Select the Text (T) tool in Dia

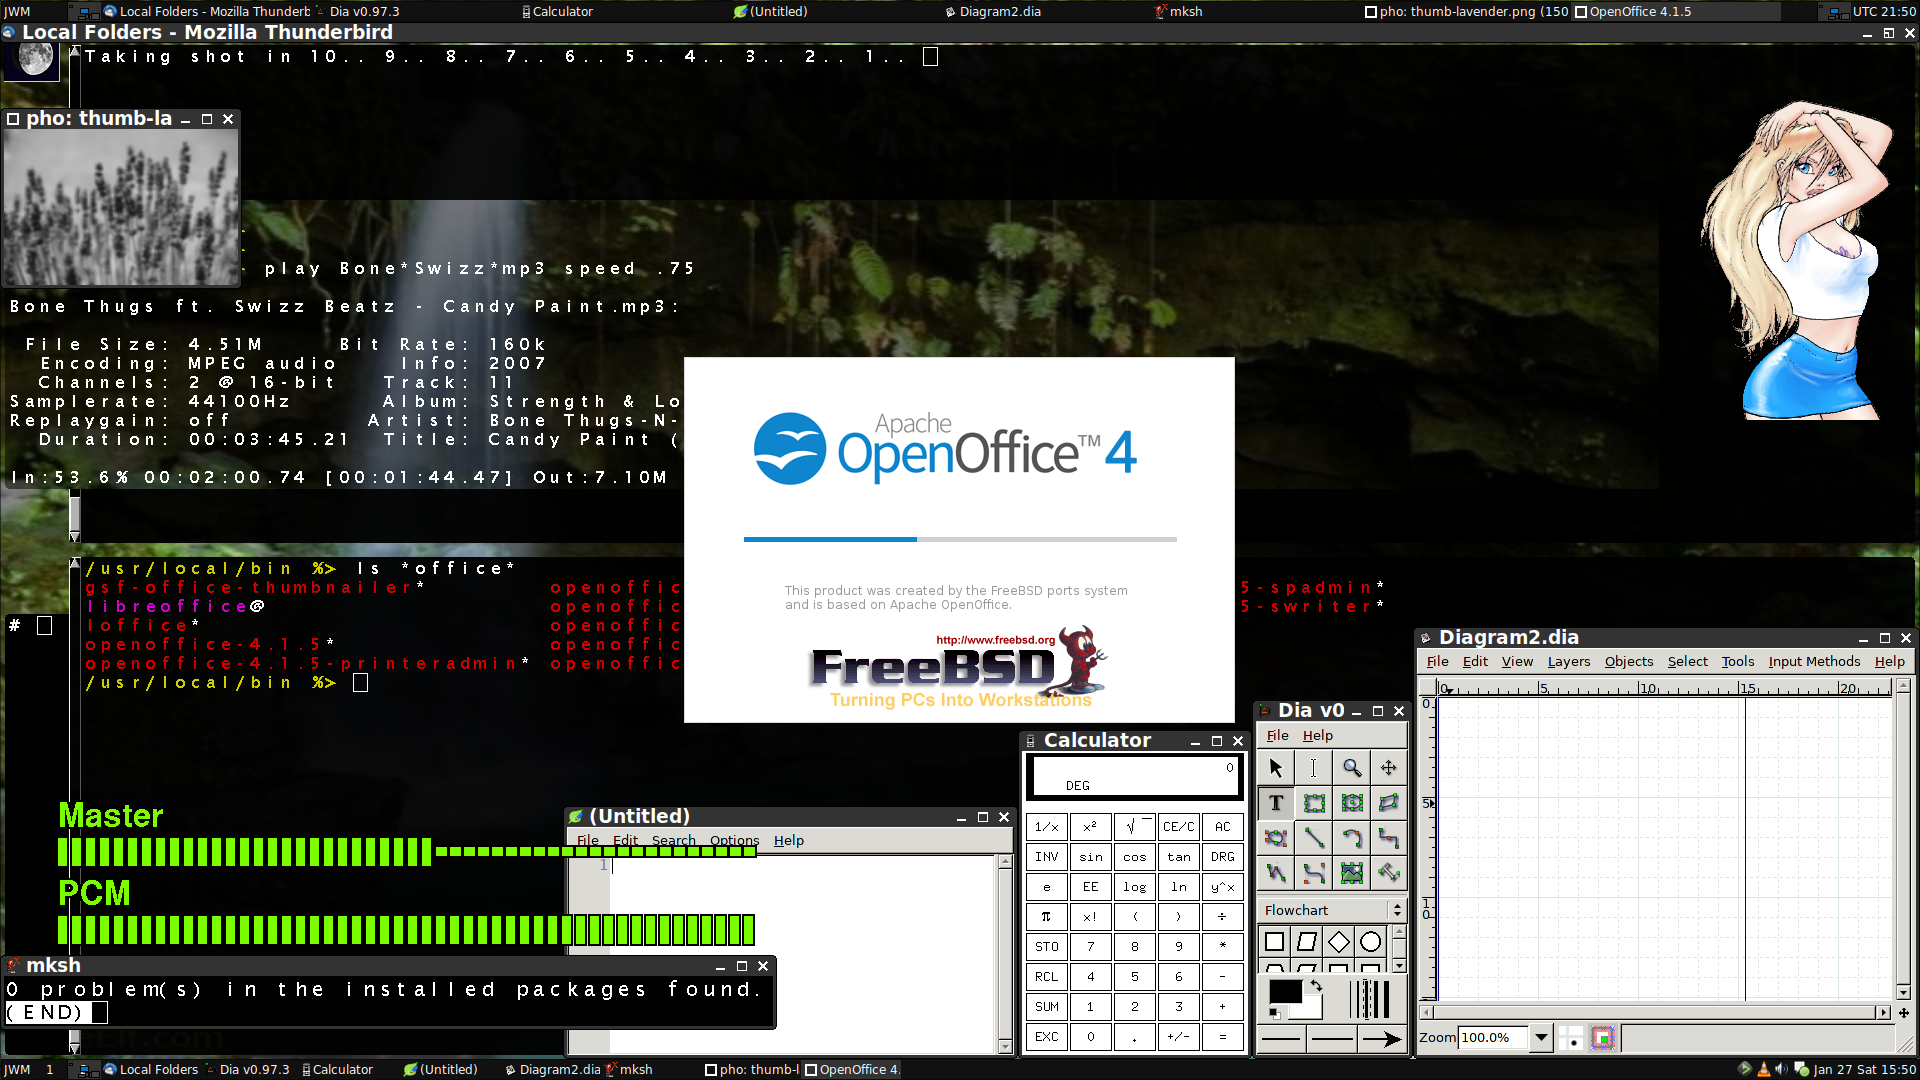[1275, 803]
